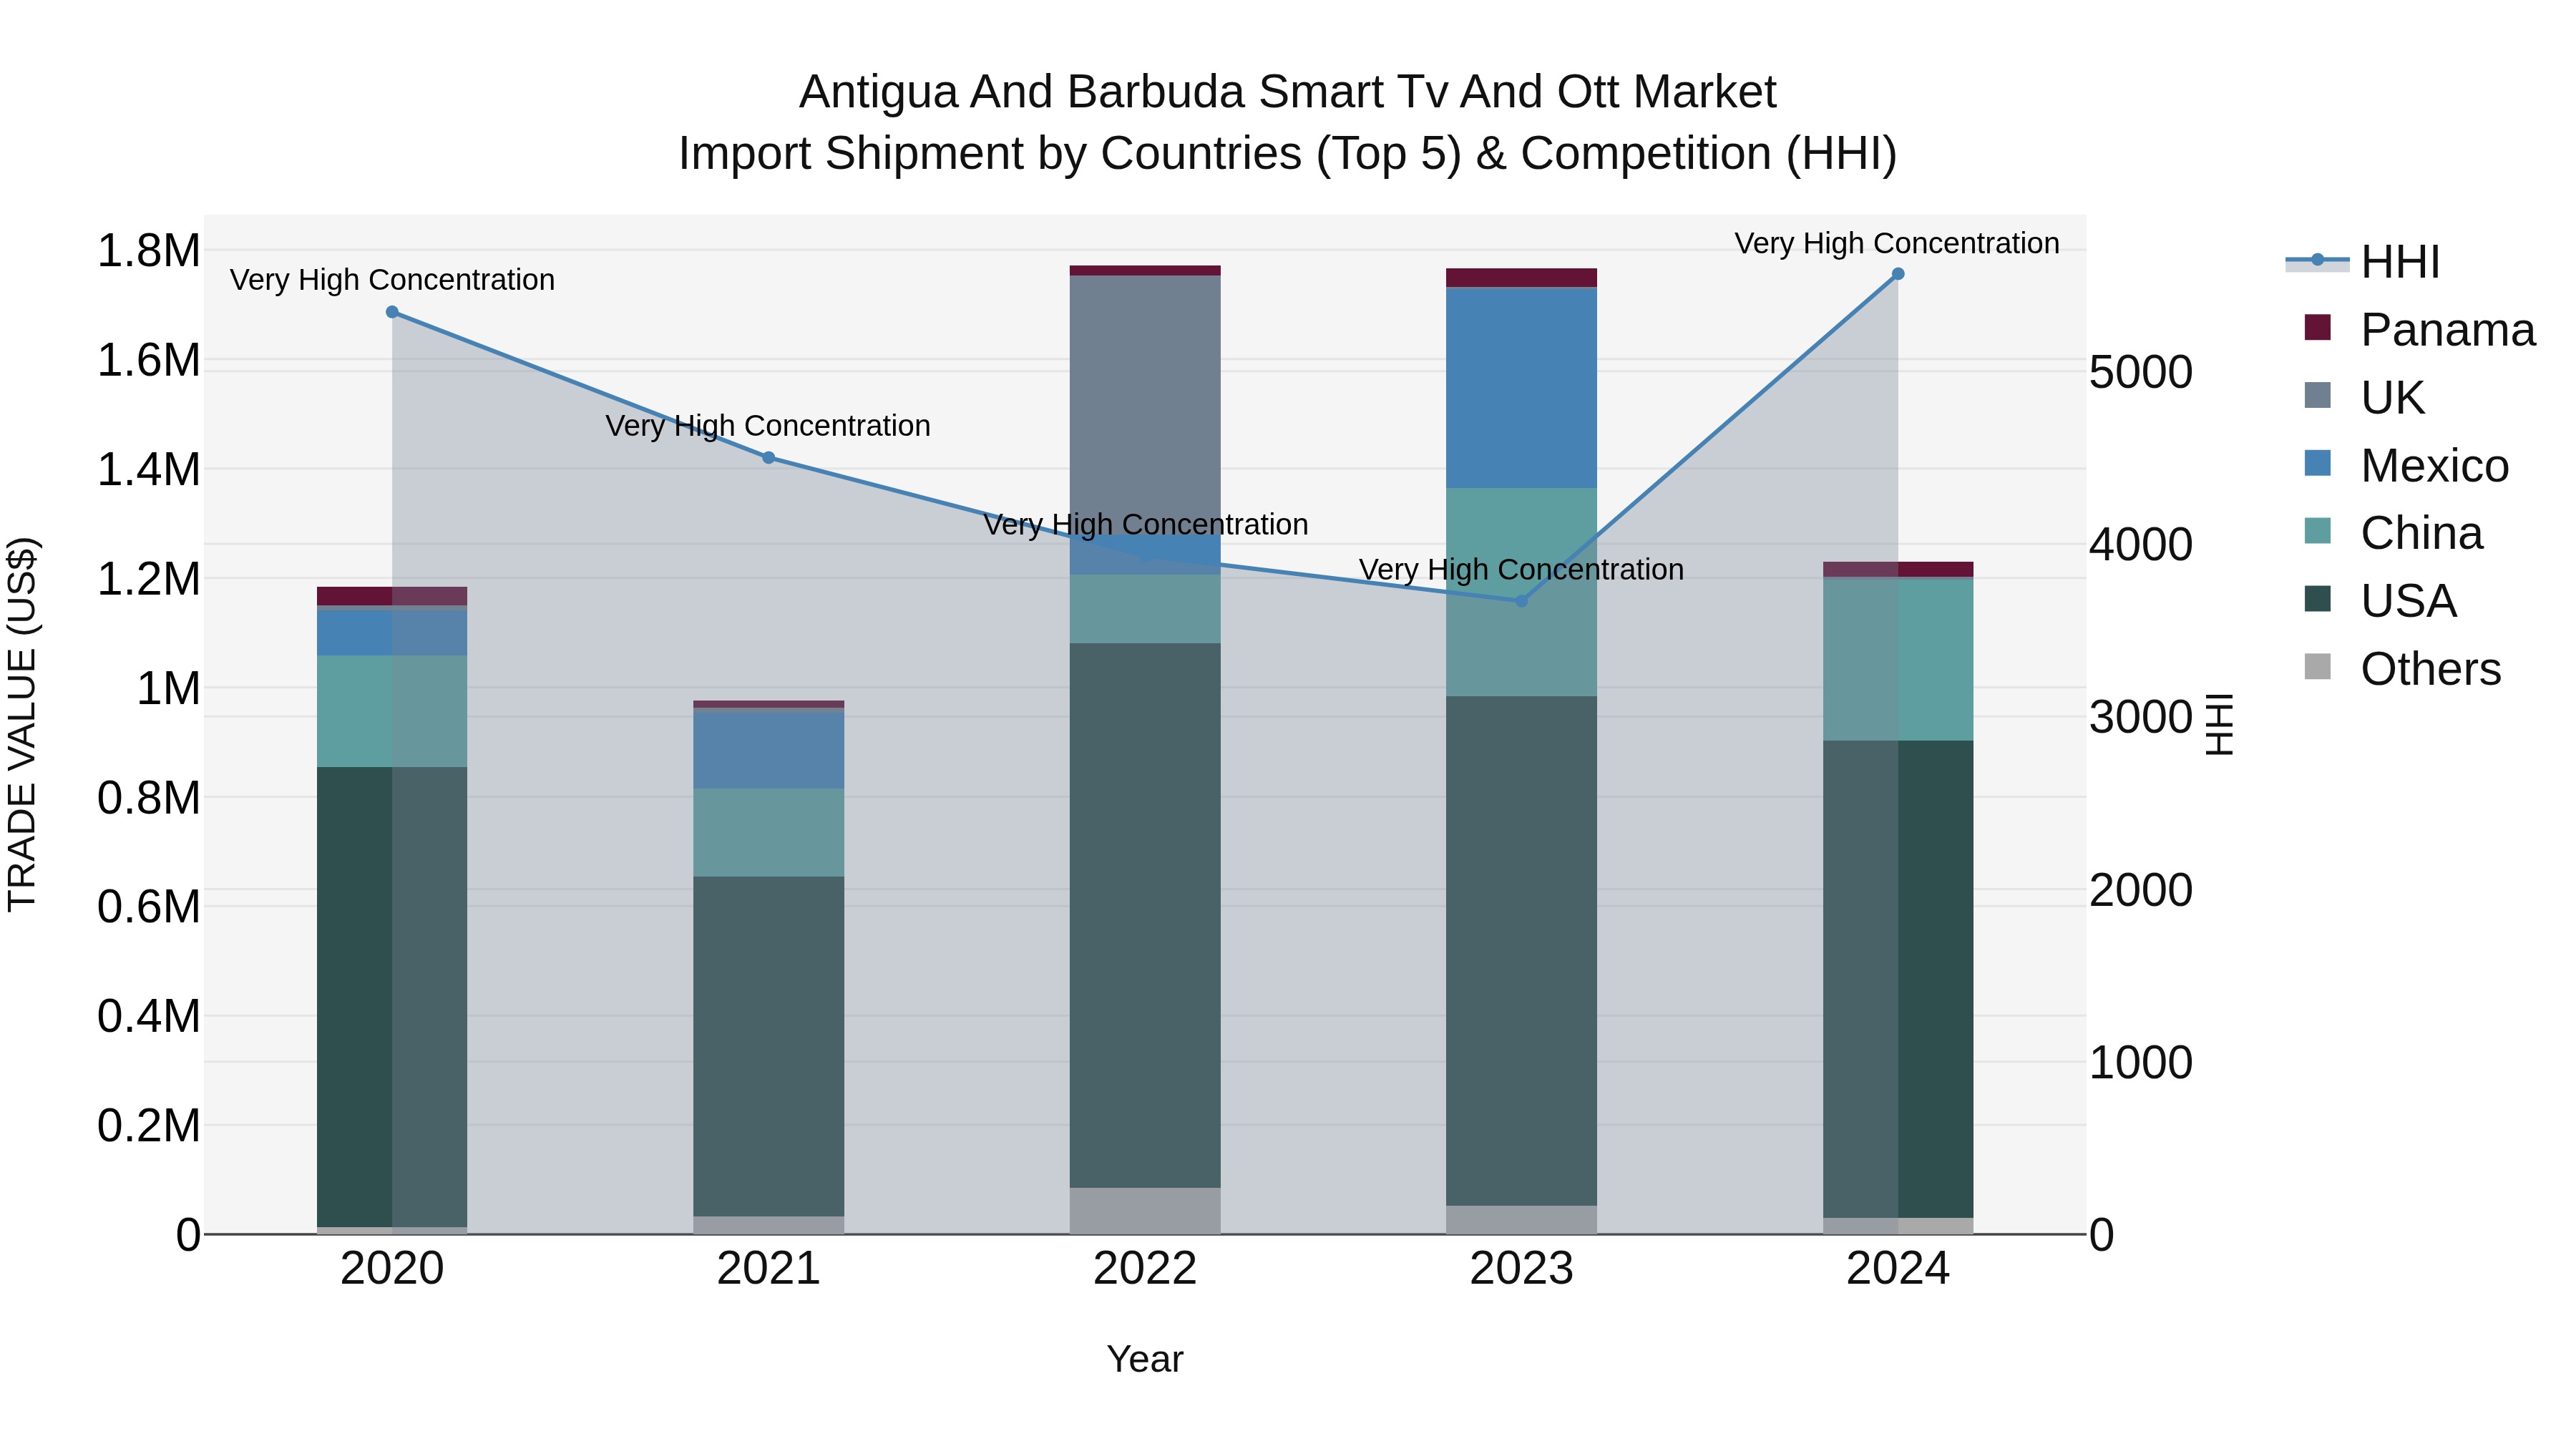Click the 2020 x-axis year label
This screenshot has width=2576, height=1449.
click(x=392, y=1269)
